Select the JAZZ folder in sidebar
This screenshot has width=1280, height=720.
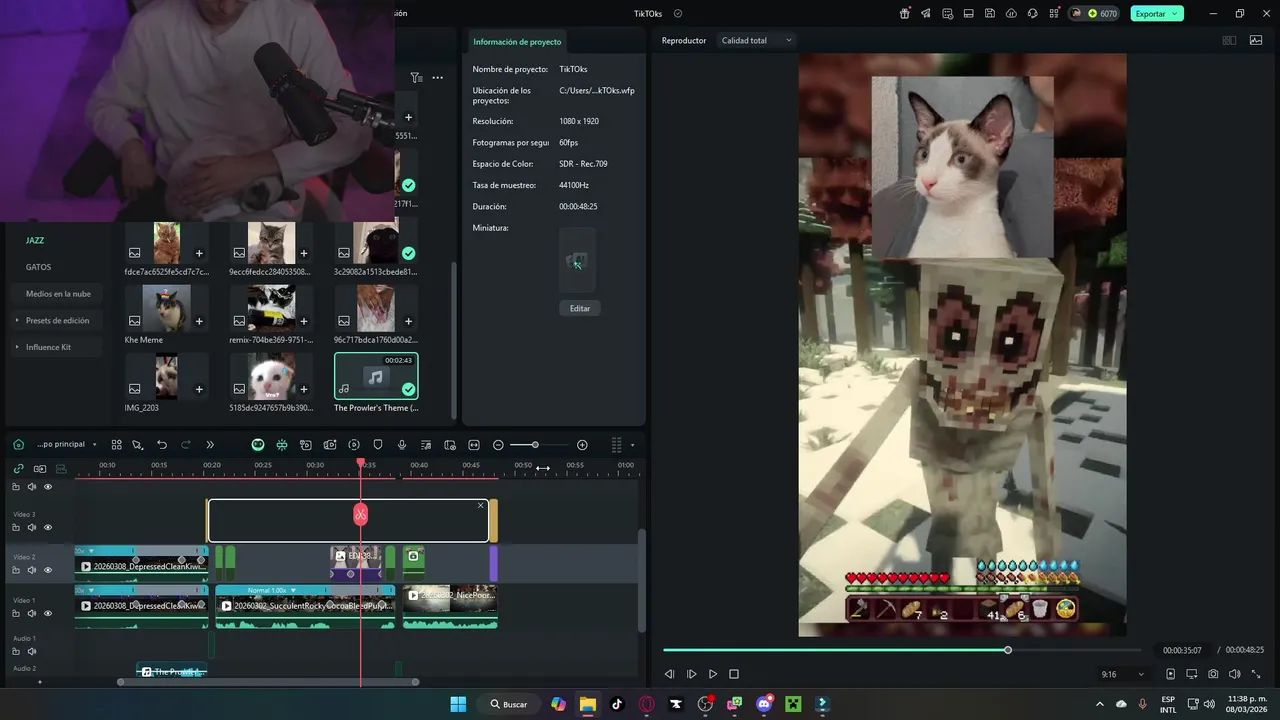coord(35,240)
